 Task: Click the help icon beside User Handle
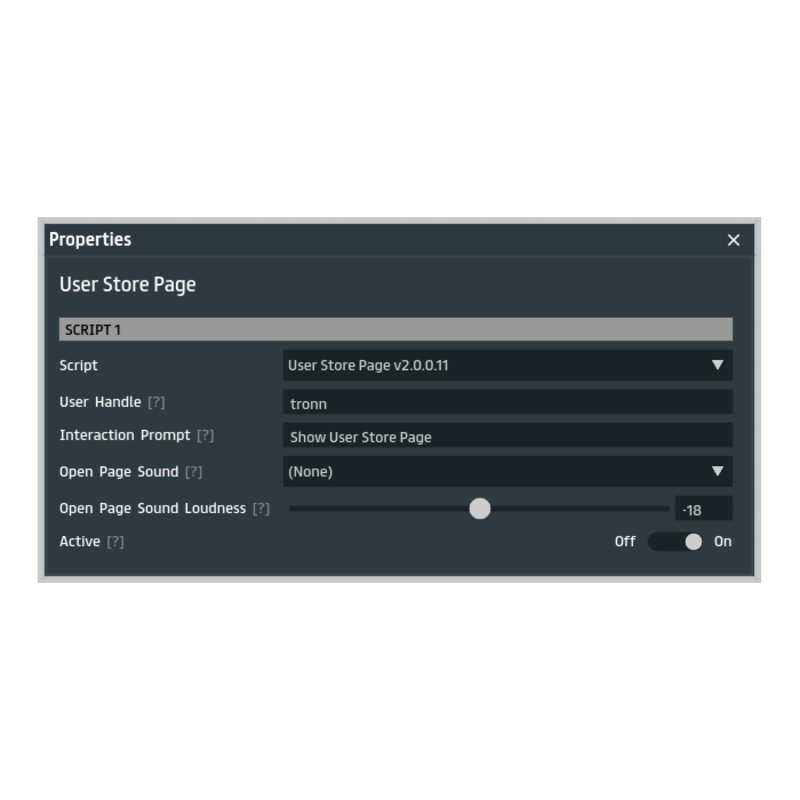(156, 402)
